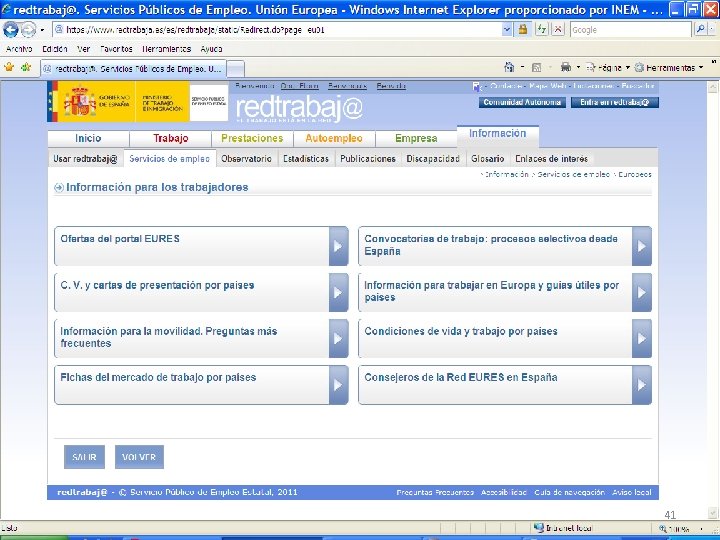Click arrow icon beside Ofertas del portal EURES
This screenshot has width=720, height=540.
(x=338, y=246)
